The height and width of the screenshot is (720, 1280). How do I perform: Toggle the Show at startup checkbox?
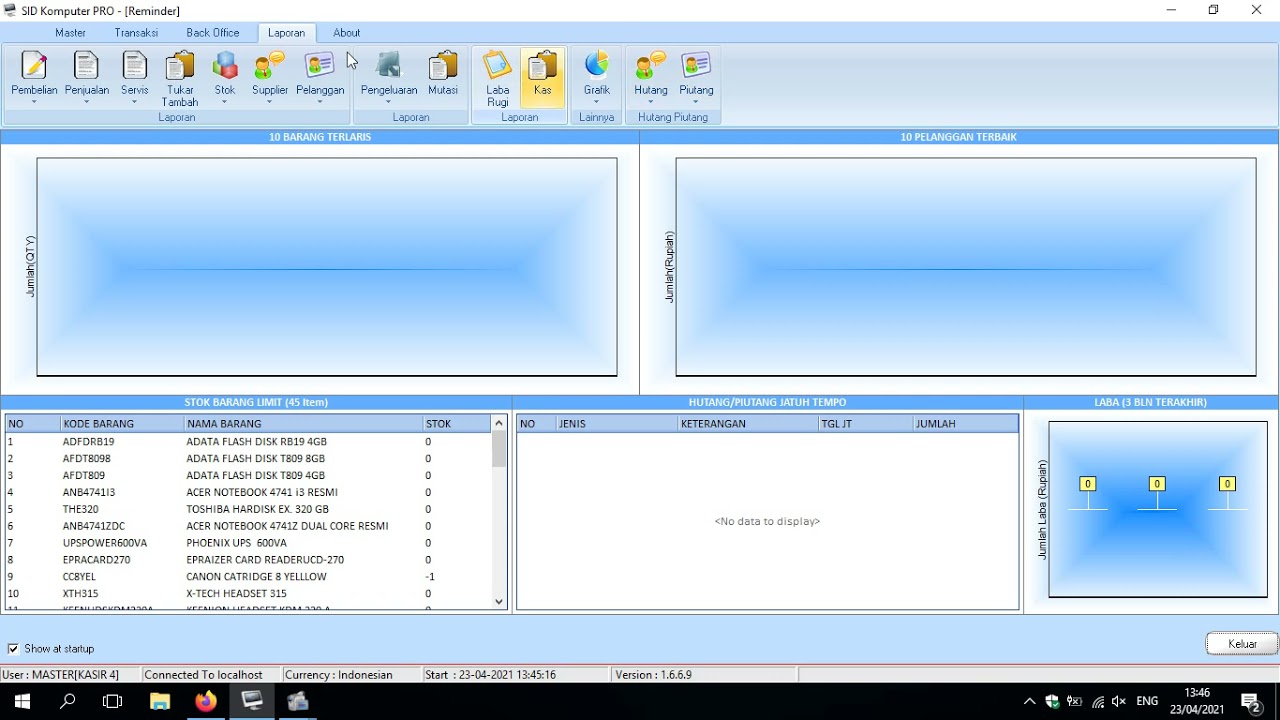13,649
